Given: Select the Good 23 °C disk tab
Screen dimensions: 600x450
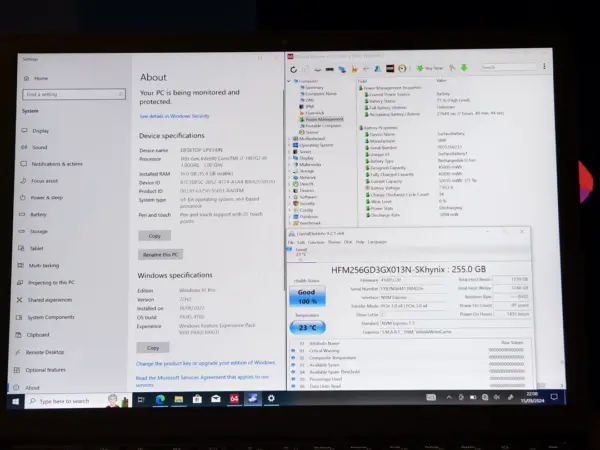Looking at the screenshot, I should point(301,254).
